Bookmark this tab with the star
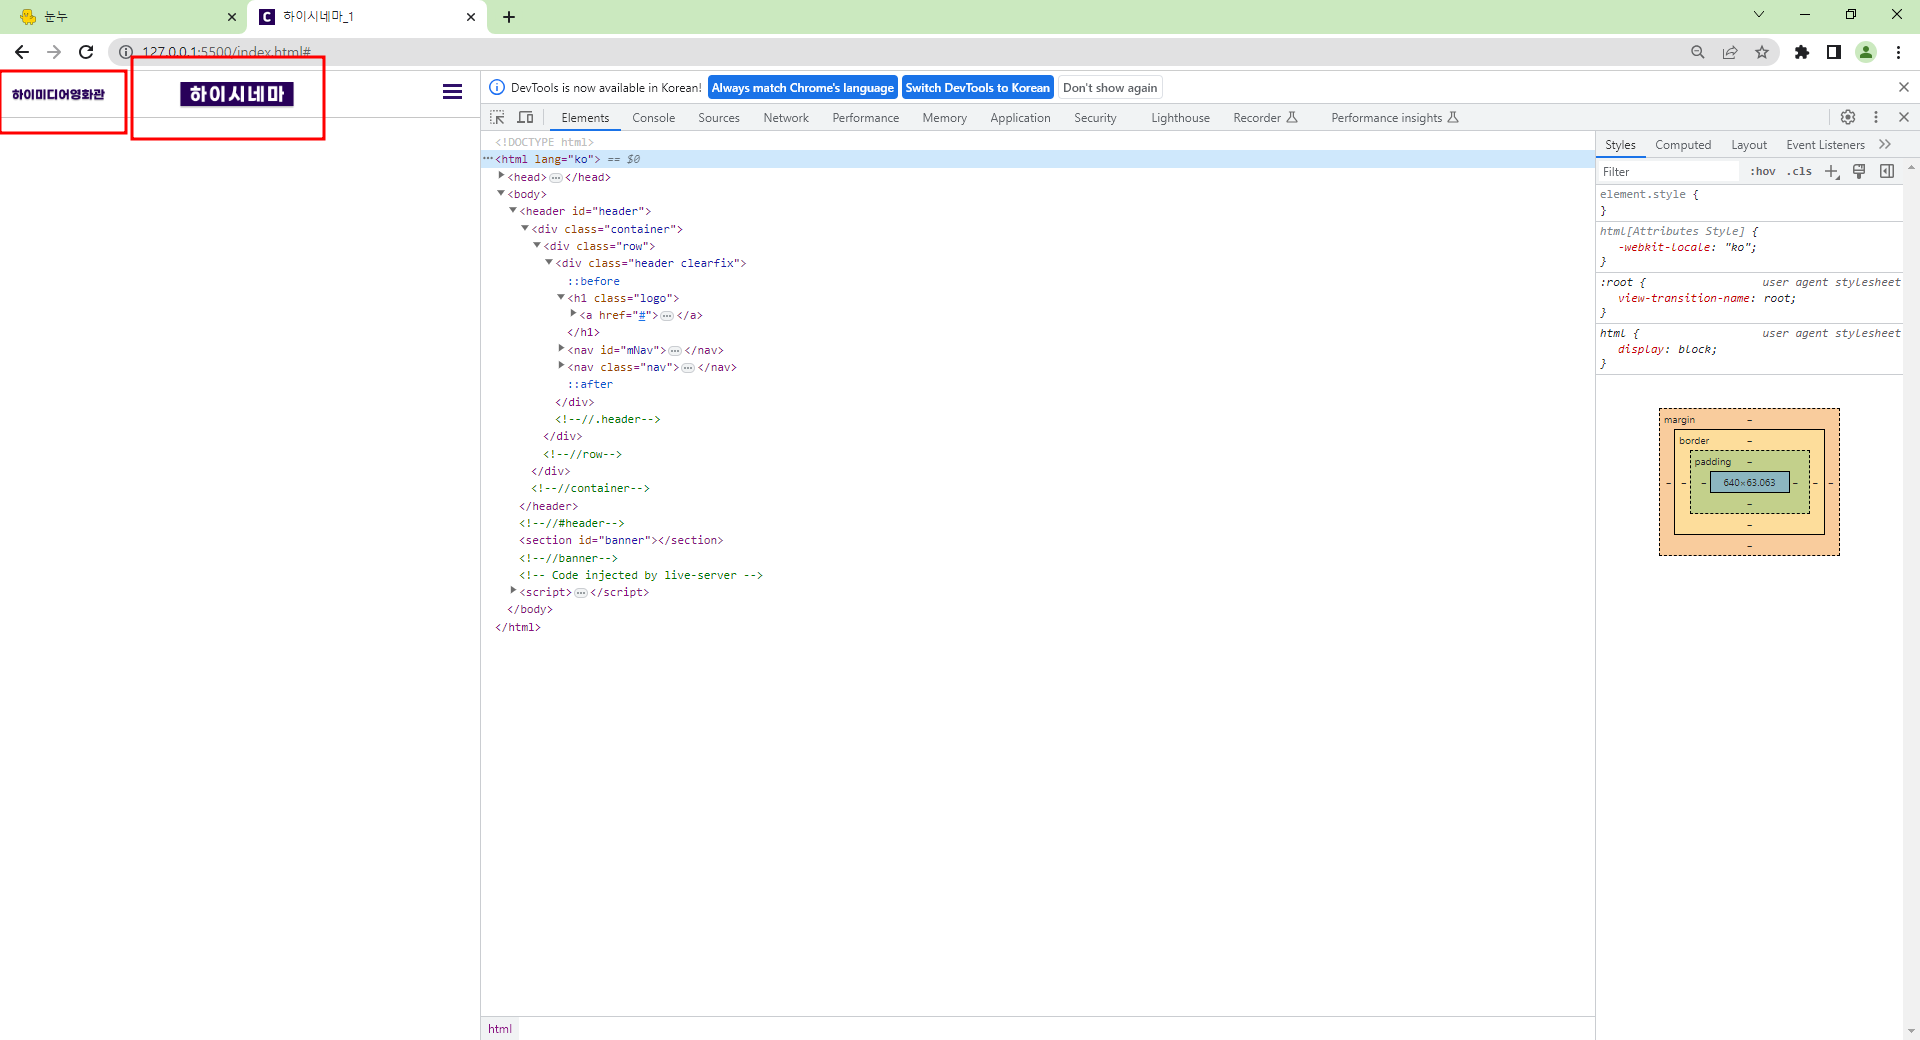 pyautogui.click(x=1761, y=52)
